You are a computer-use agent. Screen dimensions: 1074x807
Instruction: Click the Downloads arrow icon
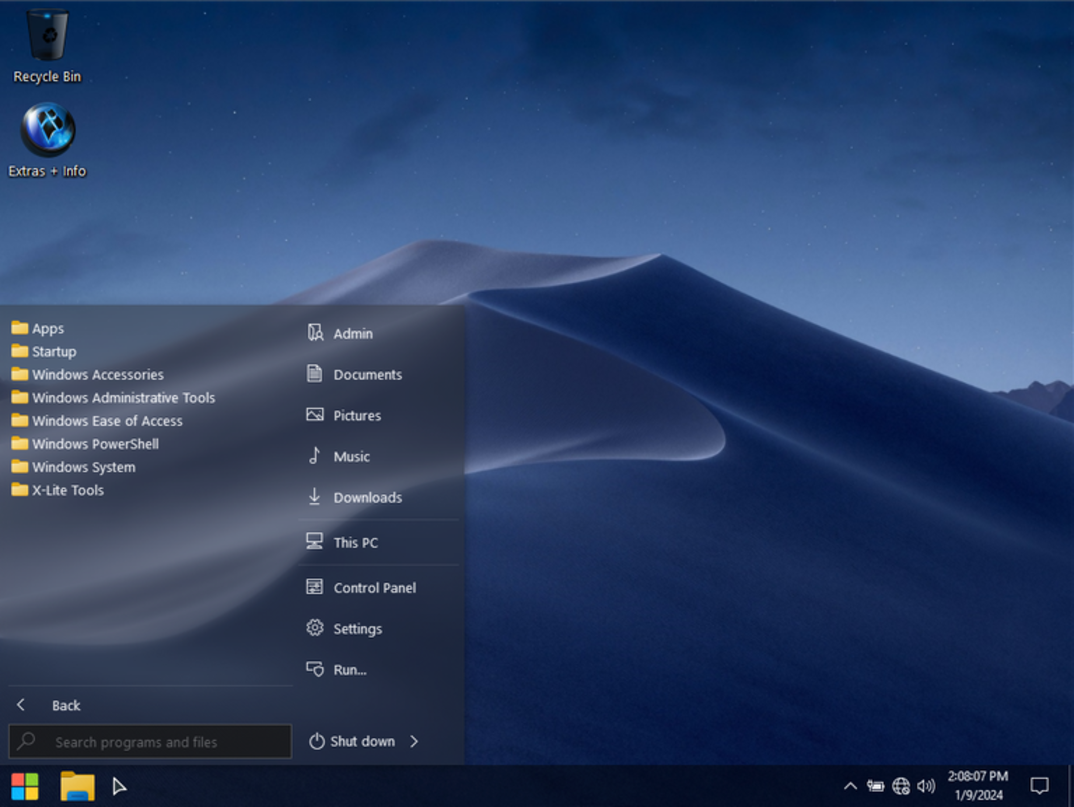click(x=315, y=497)
